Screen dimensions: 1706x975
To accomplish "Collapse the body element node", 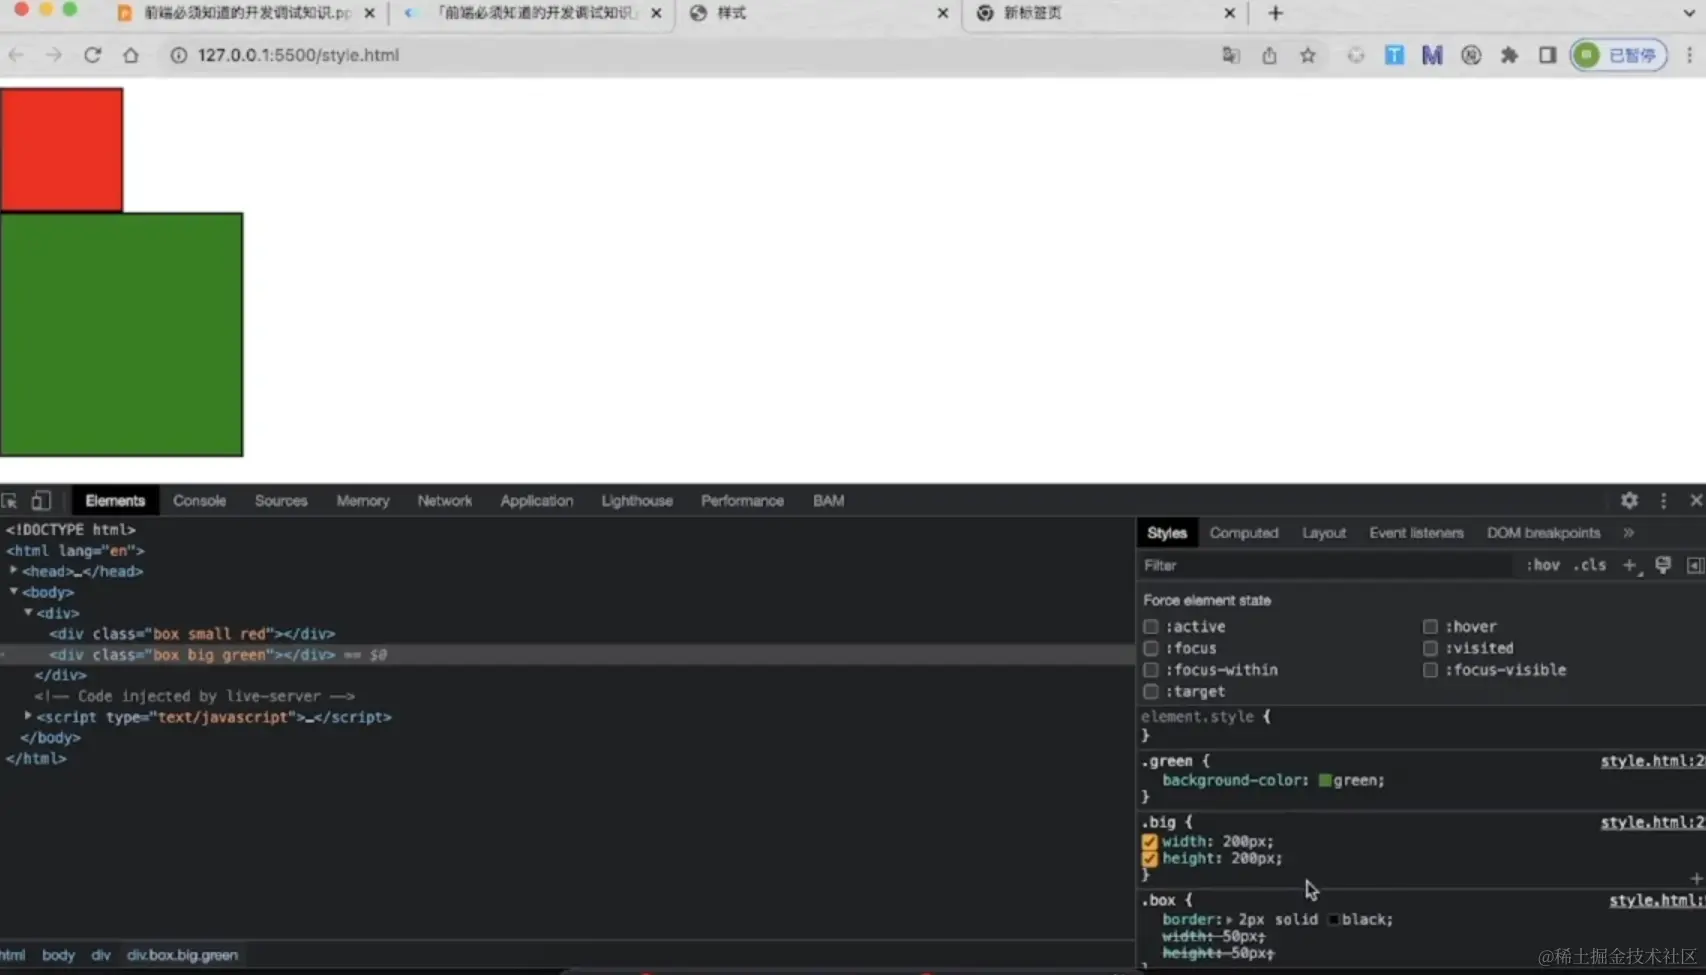I will (14, 592).
